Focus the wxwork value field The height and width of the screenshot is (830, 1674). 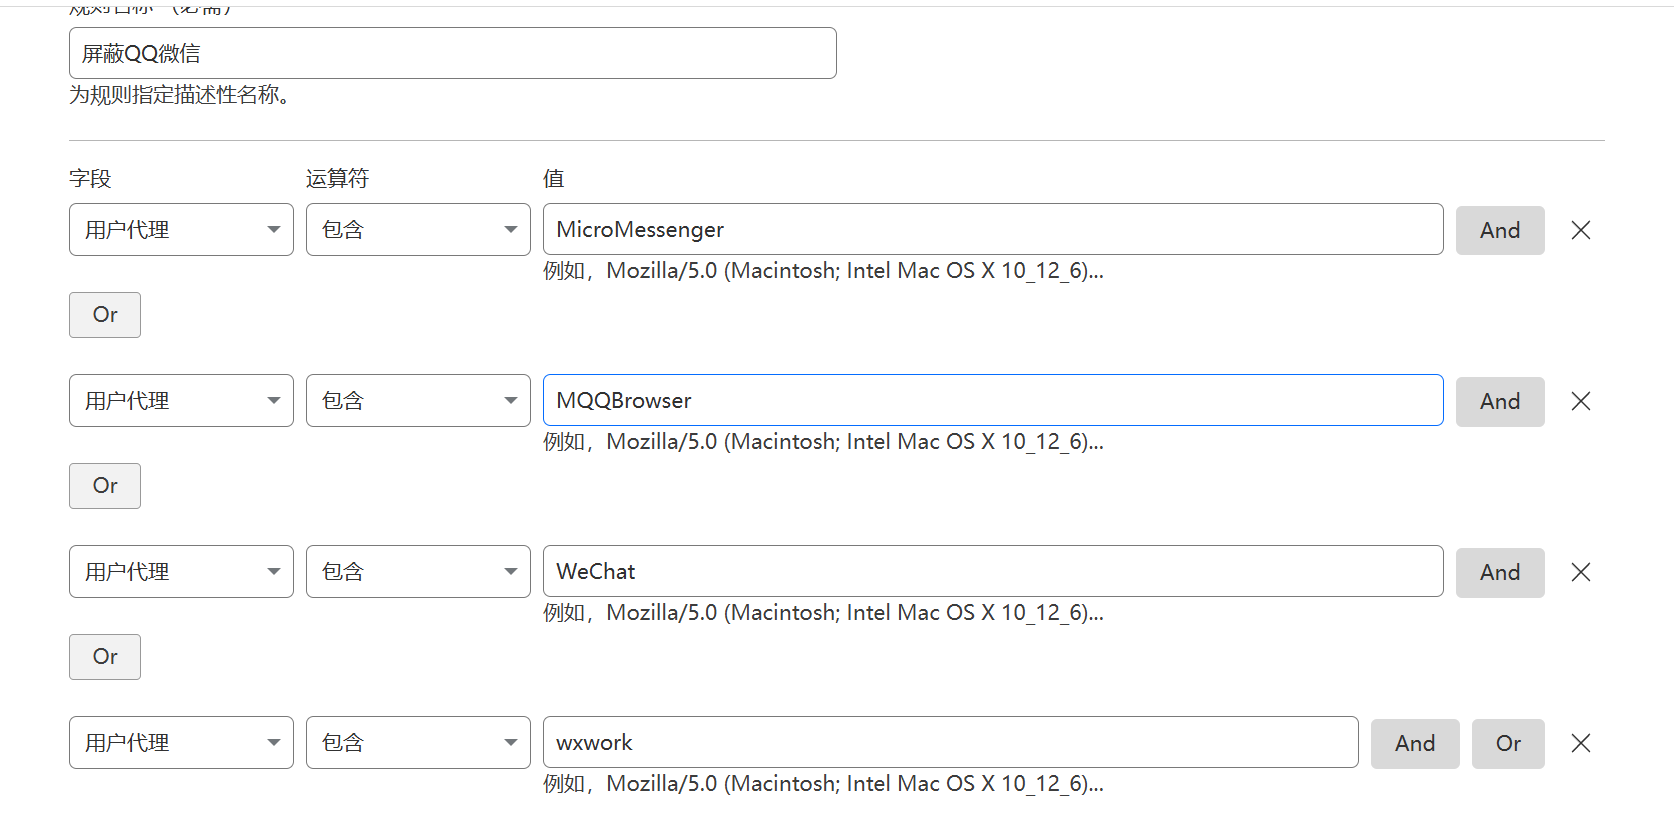click(x=950, y=742)
